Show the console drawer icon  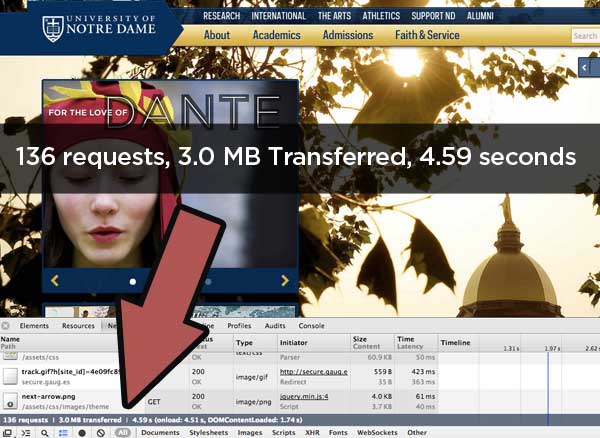(26, 433)
